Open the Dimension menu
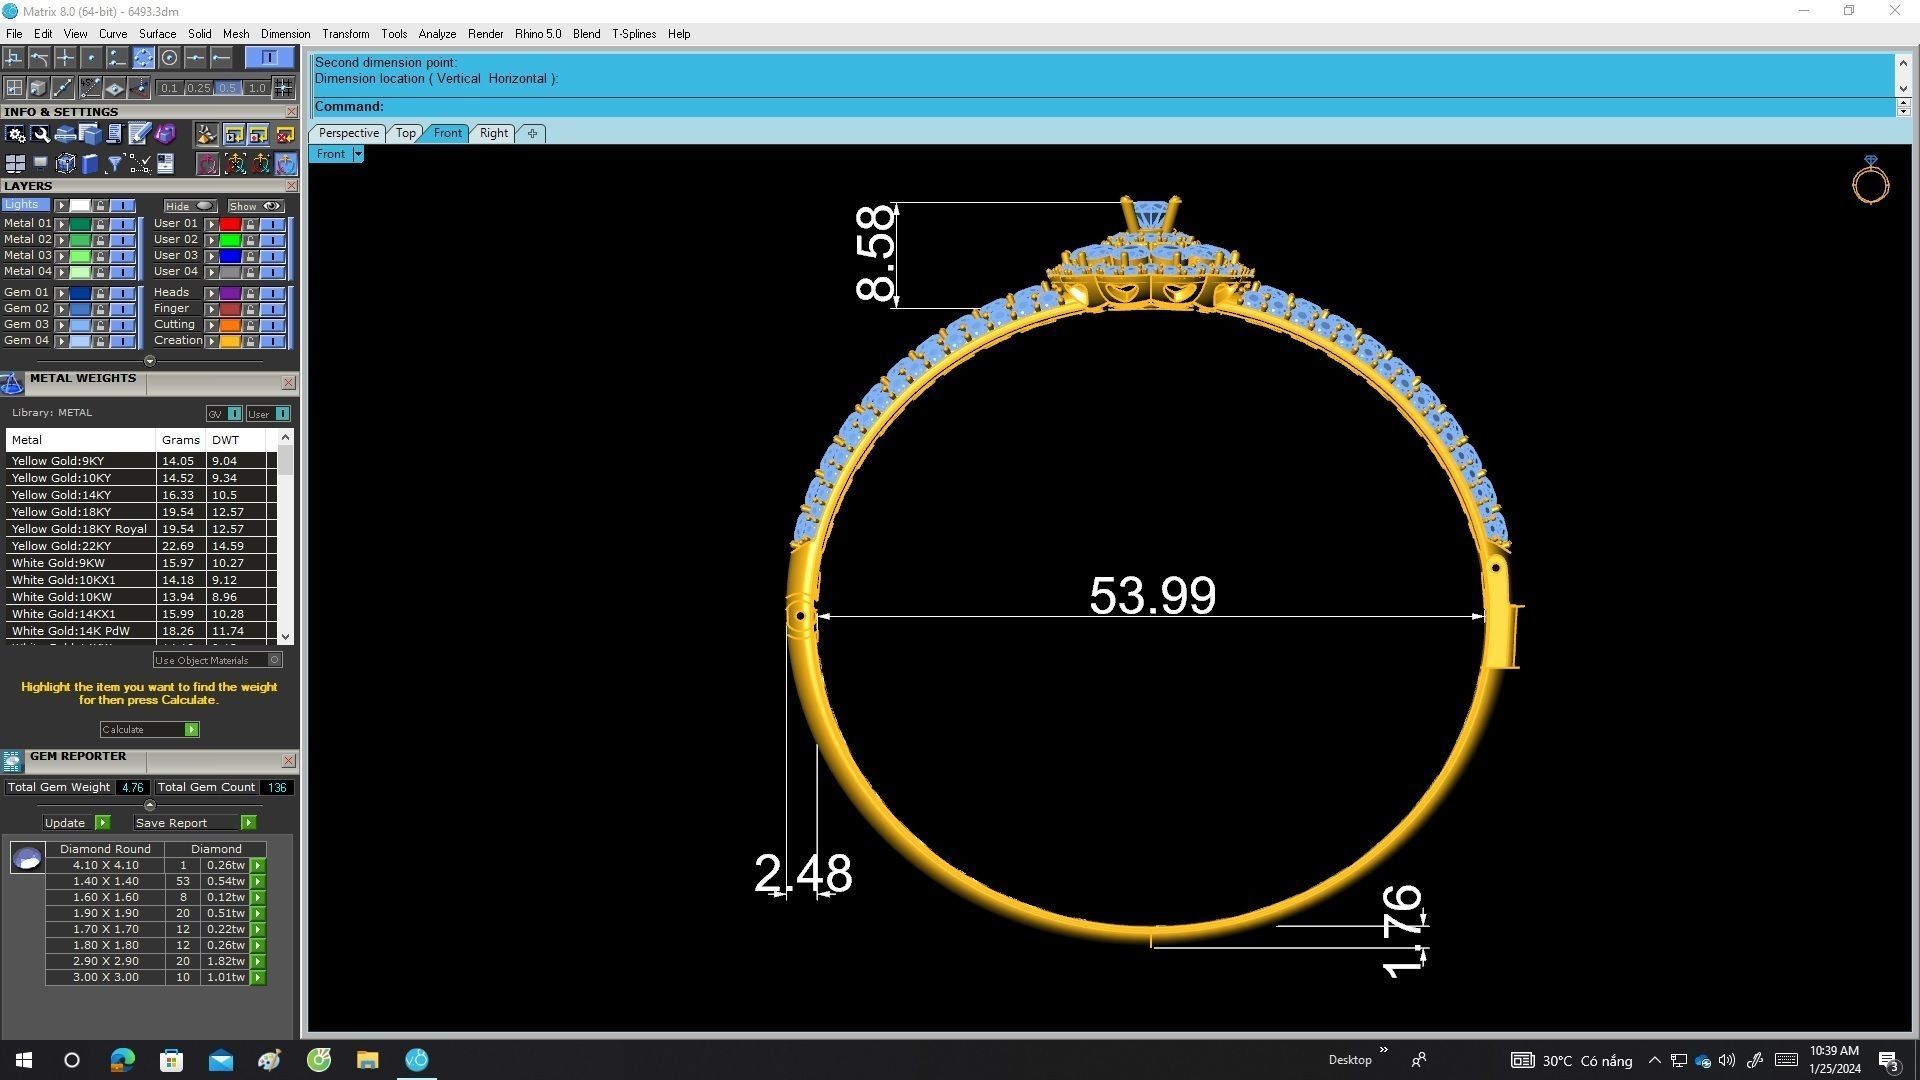 285,34
